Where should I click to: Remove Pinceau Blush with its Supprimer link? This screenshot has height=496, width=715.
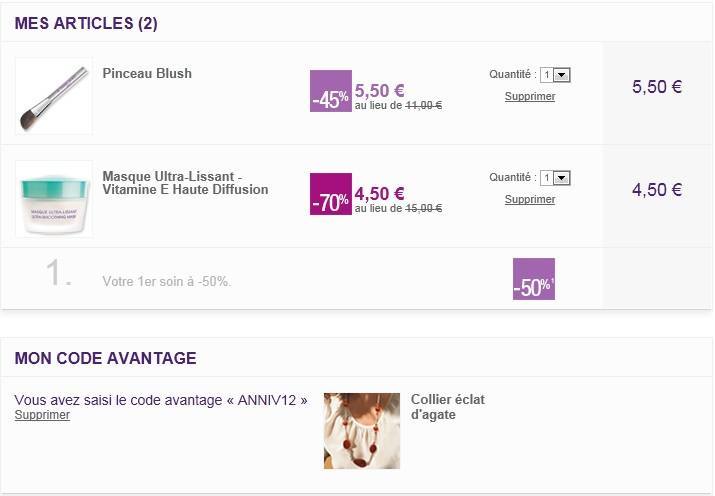[x=530, y=97]
